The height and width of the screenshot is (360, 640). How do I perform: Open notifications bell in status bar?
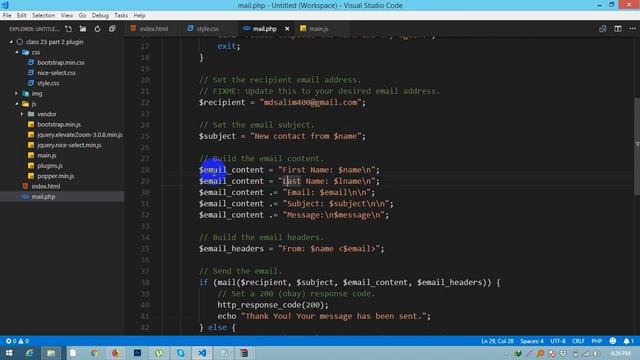[x=628, y=341]
